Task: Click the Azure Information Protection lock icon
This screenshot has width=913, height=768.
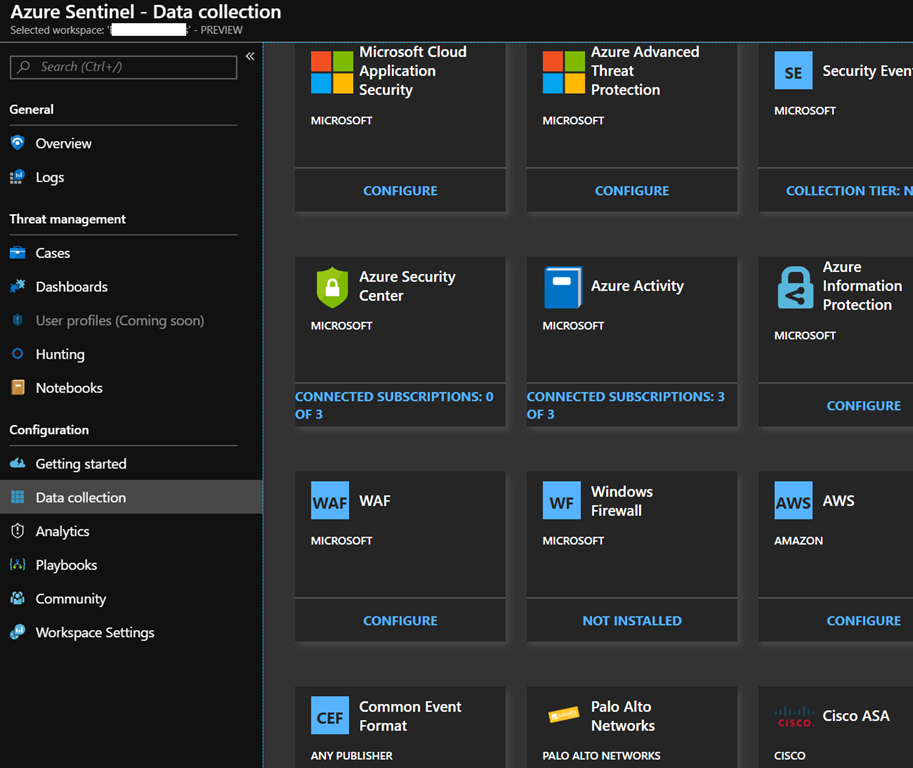Action: tap(795, 287)
